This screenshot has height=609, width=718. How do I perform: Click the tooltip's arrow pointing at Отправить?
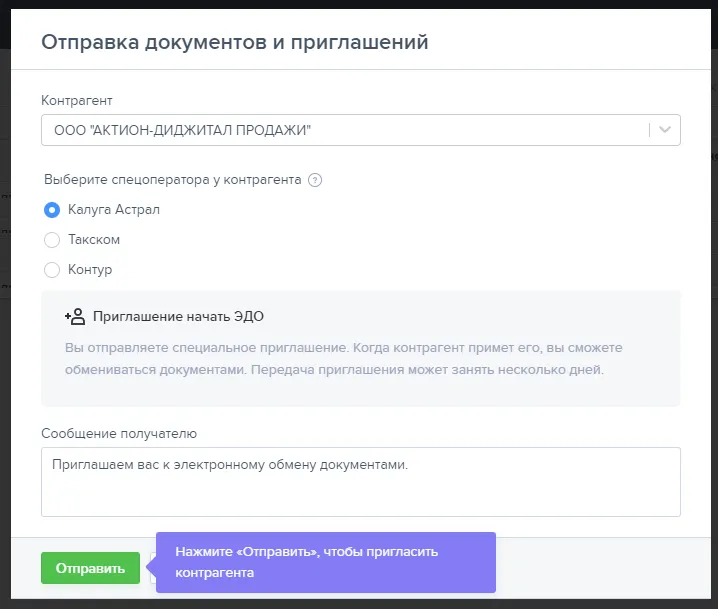pos(152,567)
